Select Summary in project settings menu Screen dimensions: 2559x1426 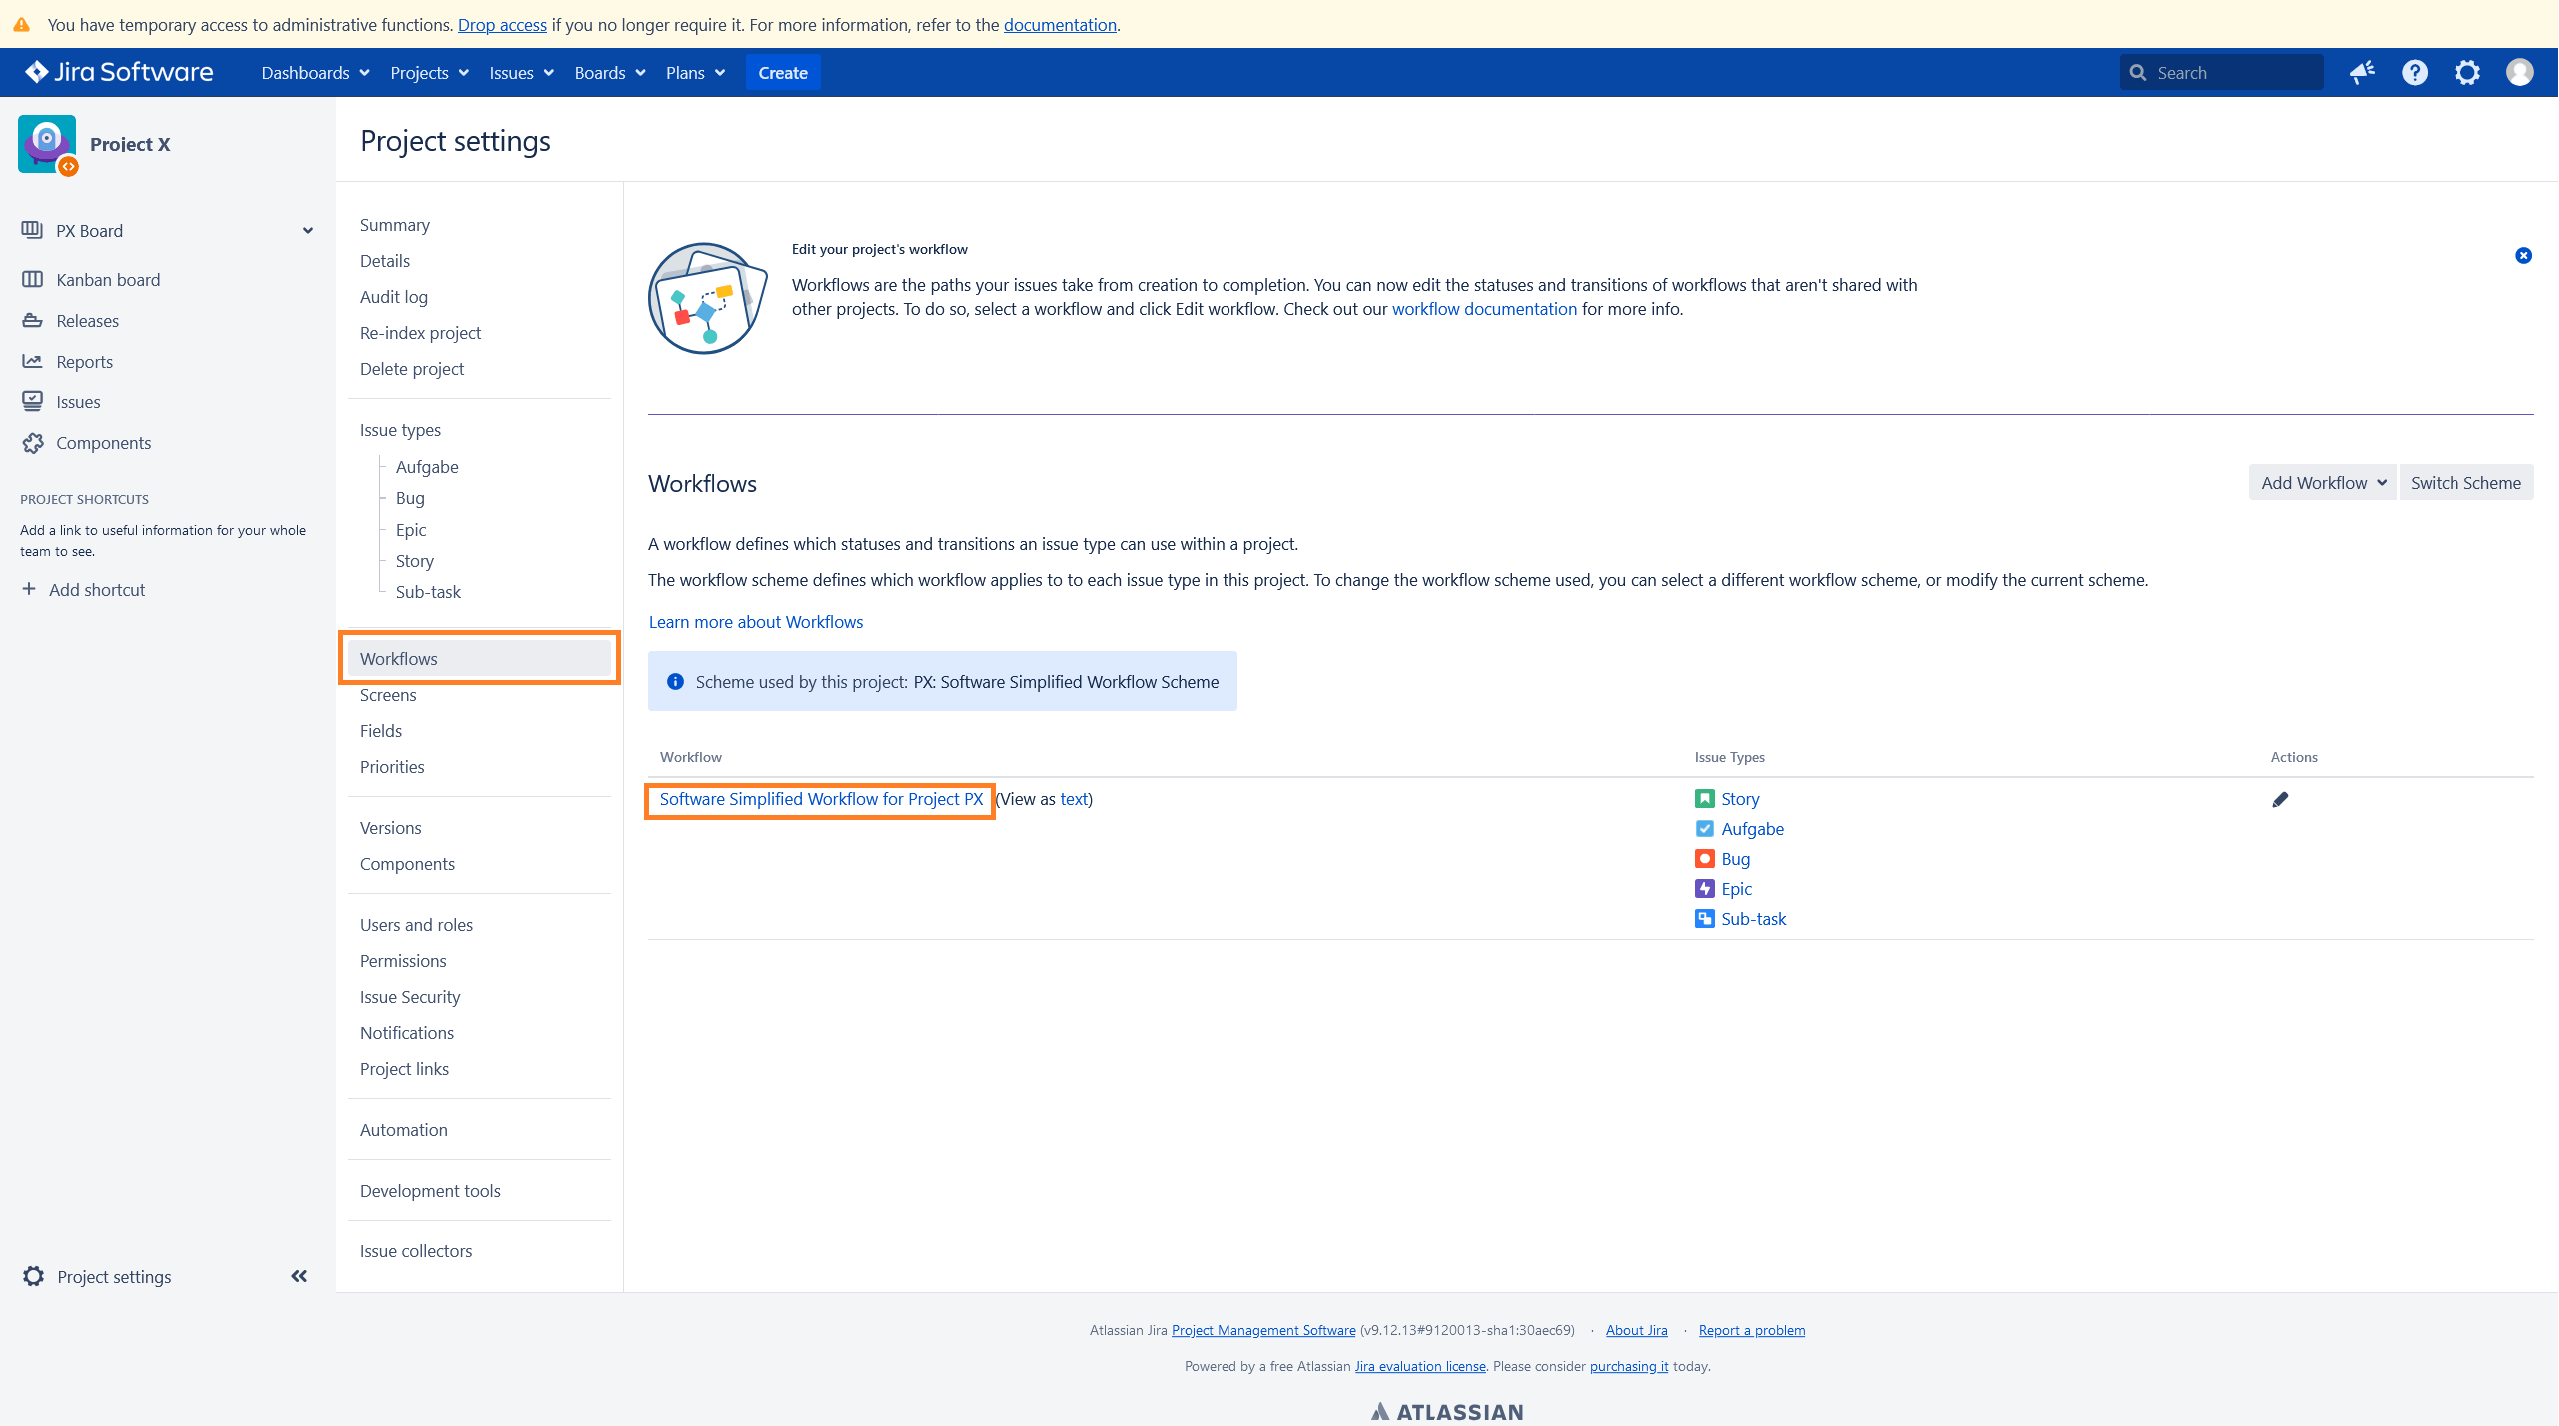[x=395, y=225]
